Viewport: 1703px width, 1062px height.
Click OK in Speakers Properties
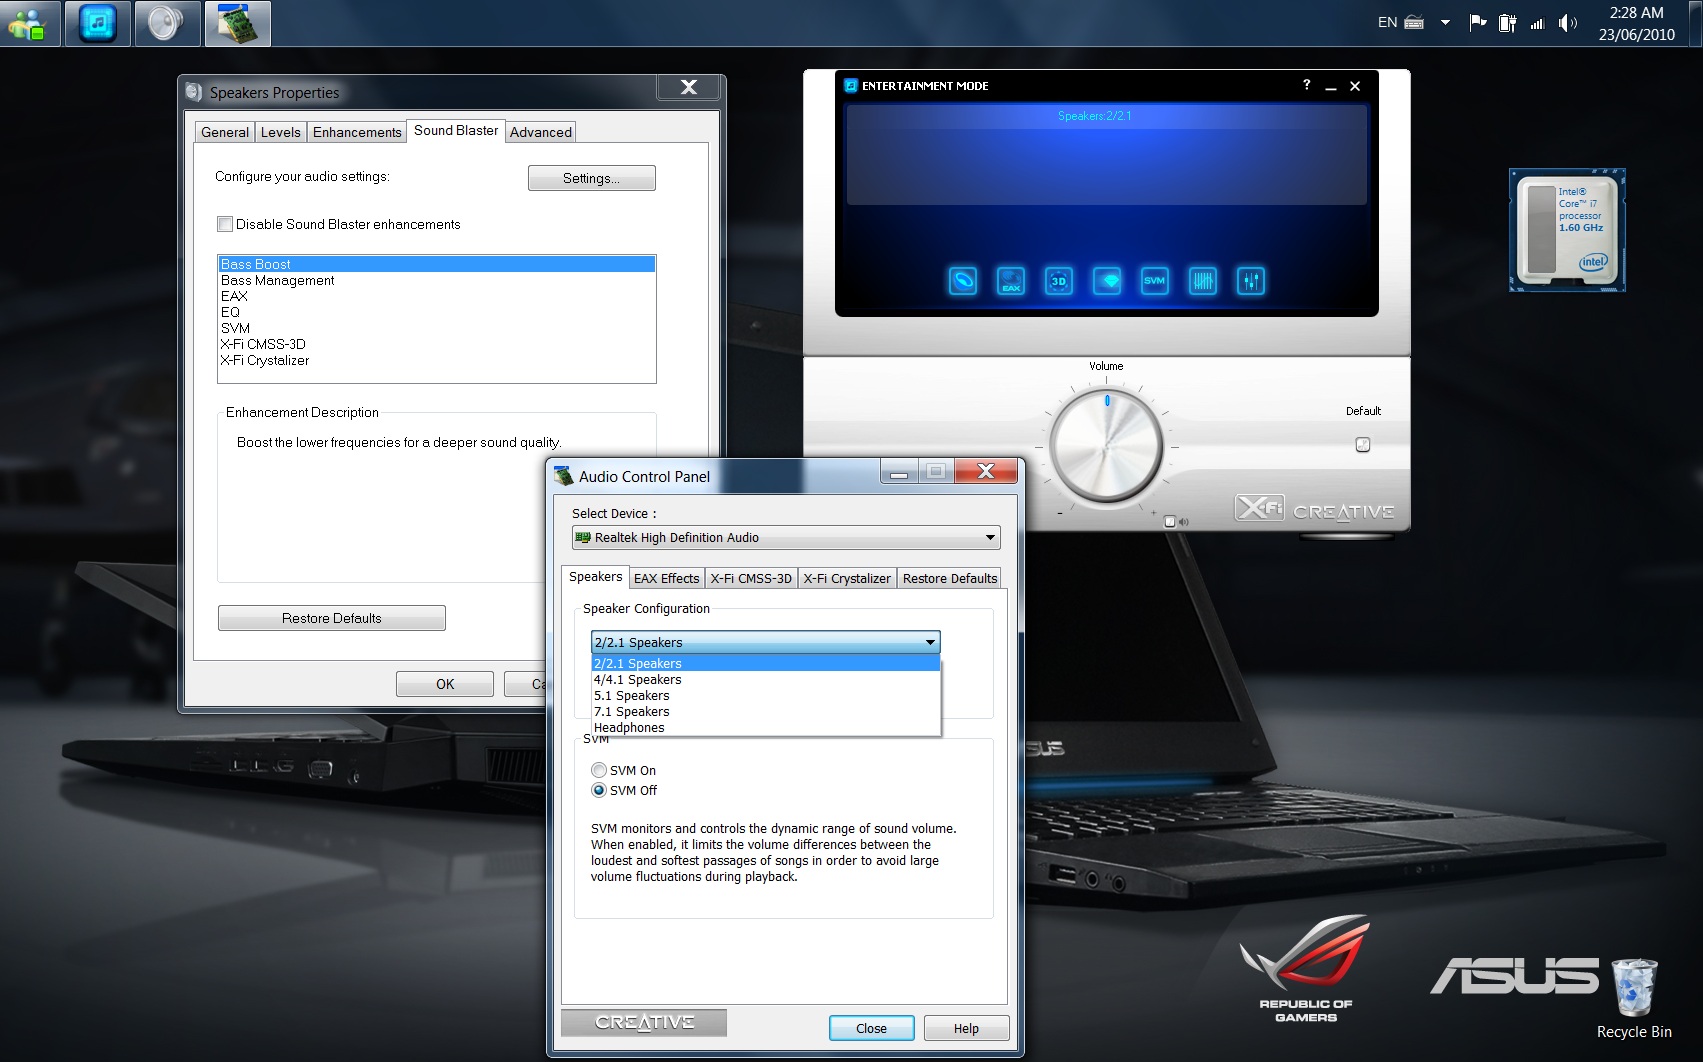[445, 684]
